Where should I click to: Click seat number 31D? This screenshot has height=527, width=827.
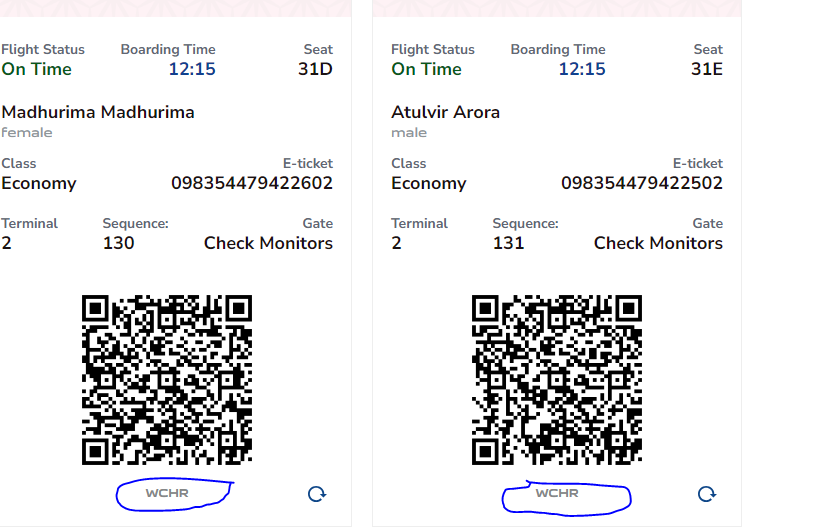click(315, 69)
